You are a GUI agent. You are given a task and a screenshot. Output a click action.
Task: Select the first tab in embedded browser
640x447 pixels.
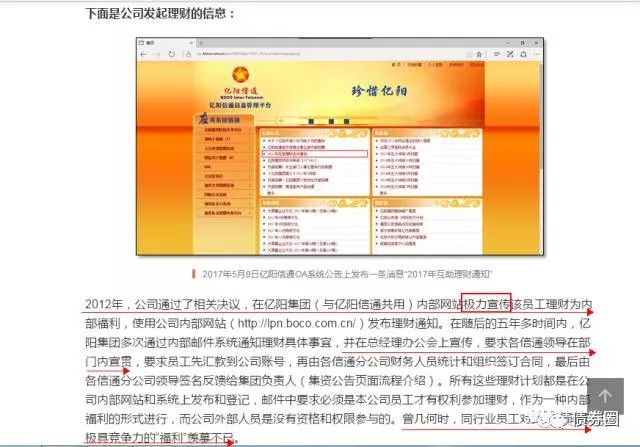coord(167,43)
